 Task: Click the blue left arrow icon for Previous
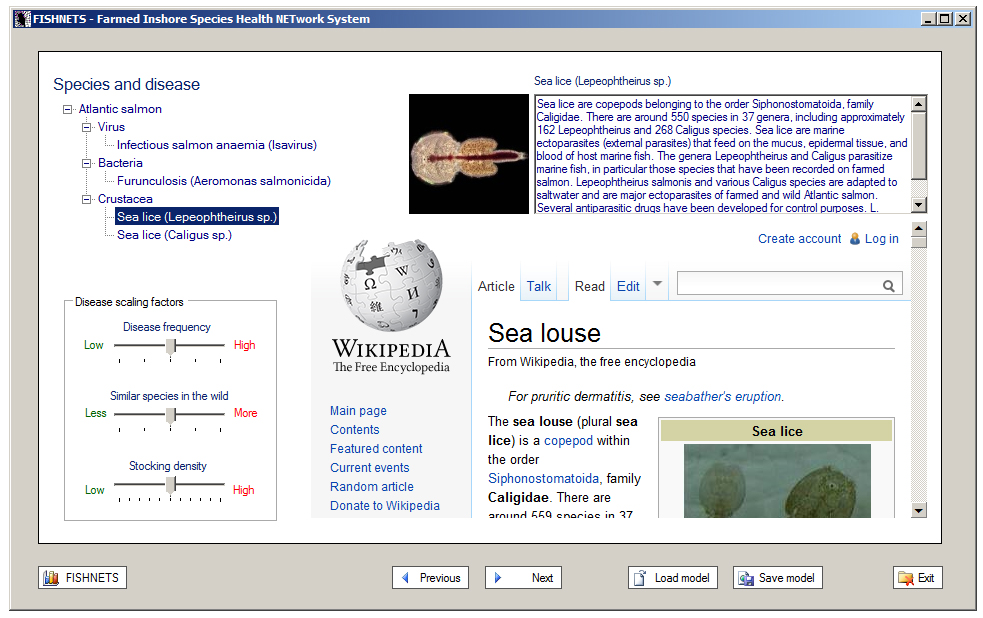[x=405, y=578]
